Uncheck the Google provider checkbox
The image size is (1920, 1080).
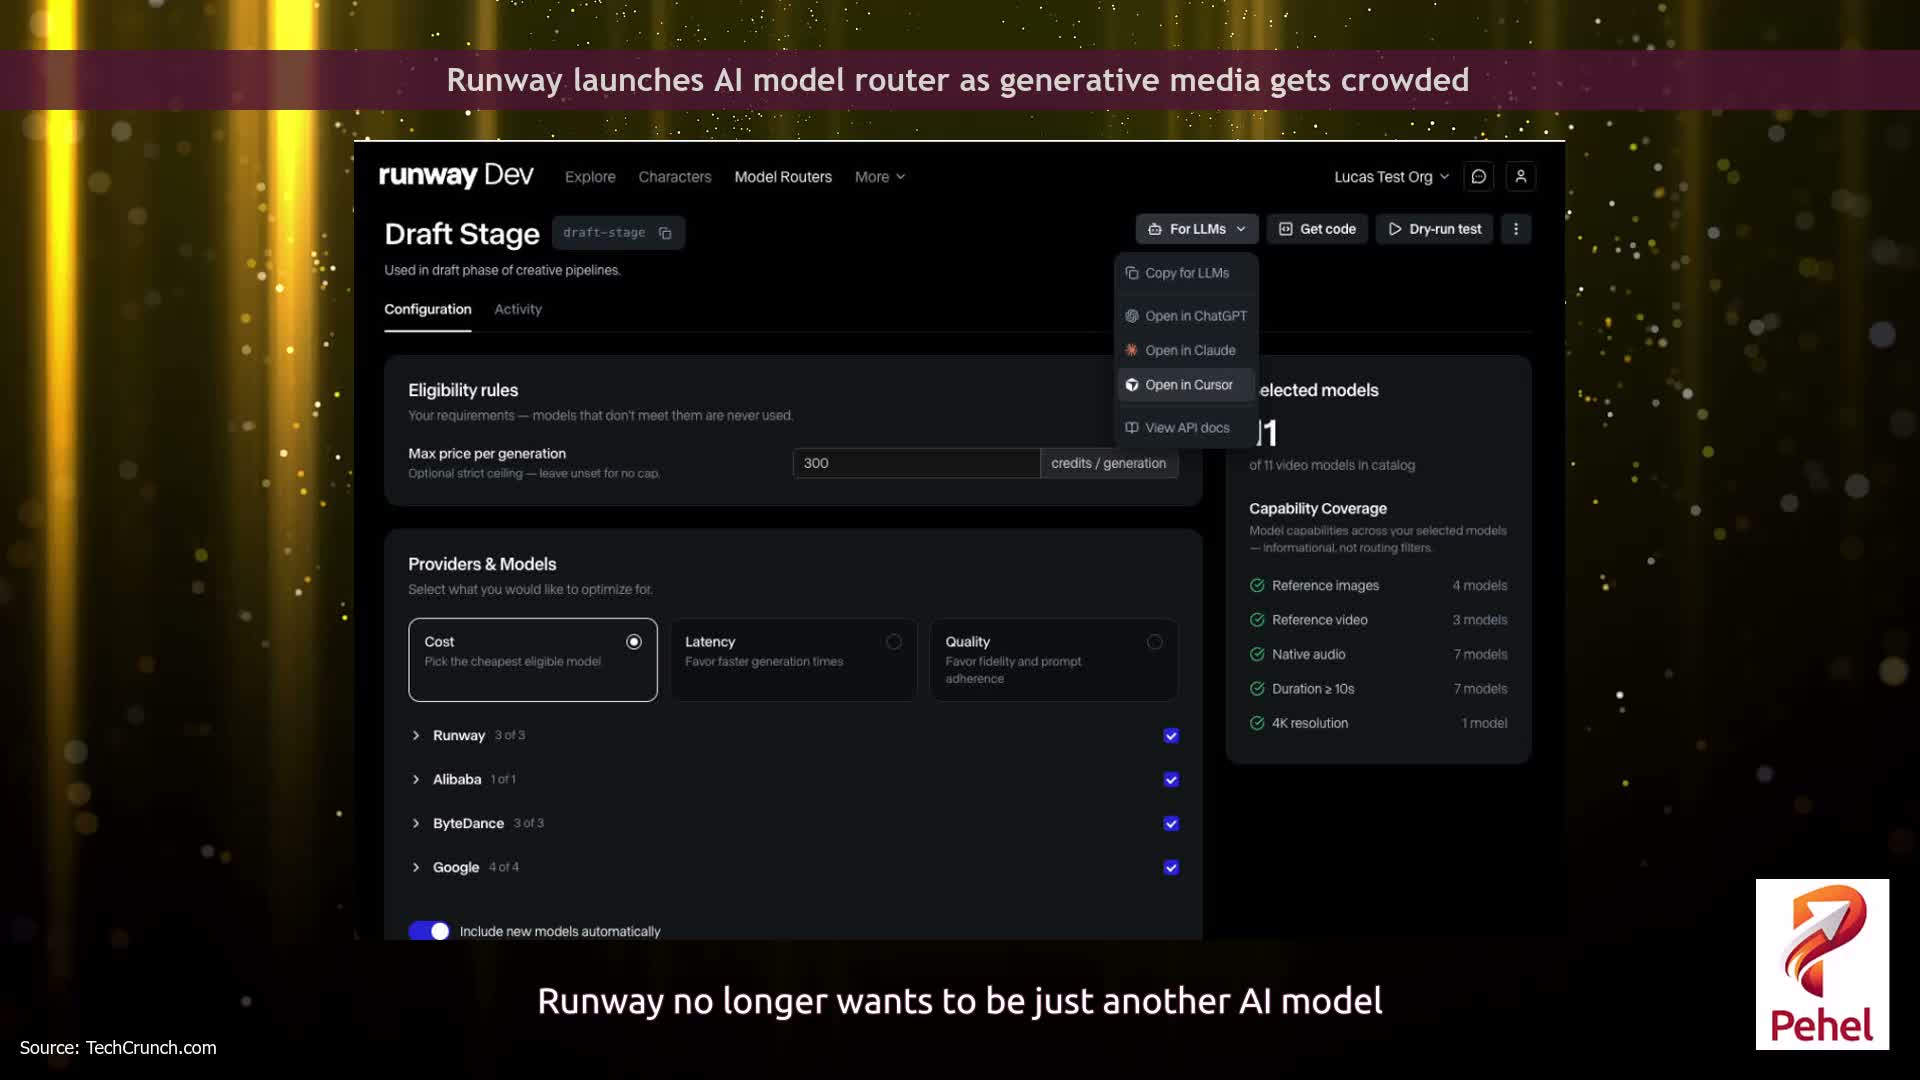click(x=1171, y=868)
